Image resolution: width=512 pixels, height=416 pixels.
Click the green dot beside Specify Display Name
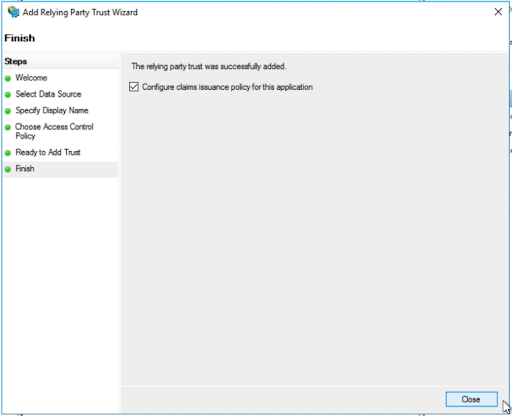point(8,111)
